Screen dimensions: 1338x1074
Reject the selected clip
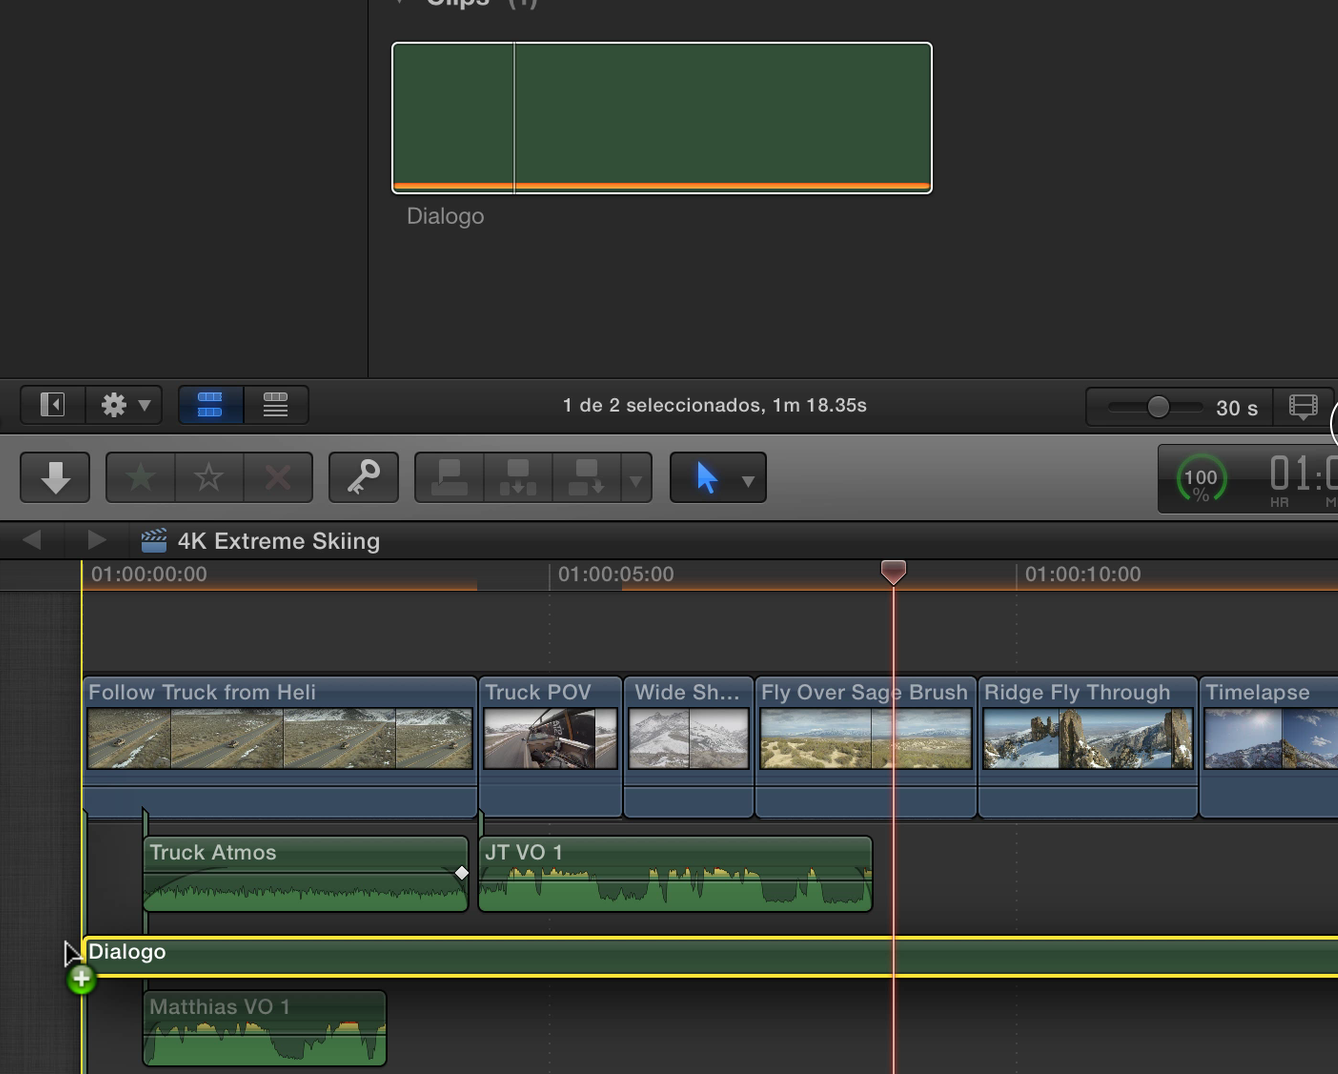[x=277, y=478]
